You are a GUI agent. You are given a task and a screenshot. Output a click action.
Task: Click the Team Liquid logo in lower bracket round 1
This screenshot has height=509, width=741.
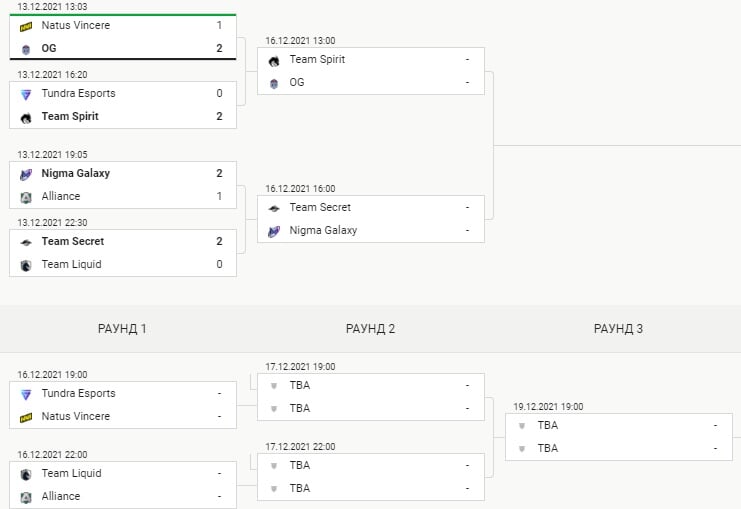(26, 474)
